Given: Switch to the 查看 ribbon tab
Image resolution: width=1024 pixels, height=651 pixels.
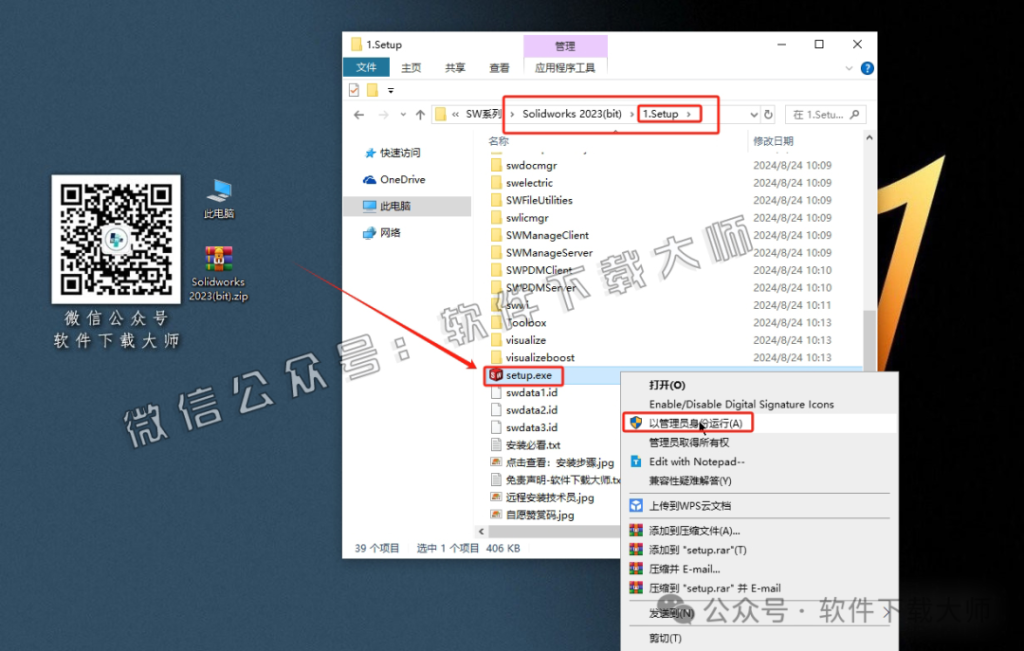Looking at the screenshot, I should 499,67.
